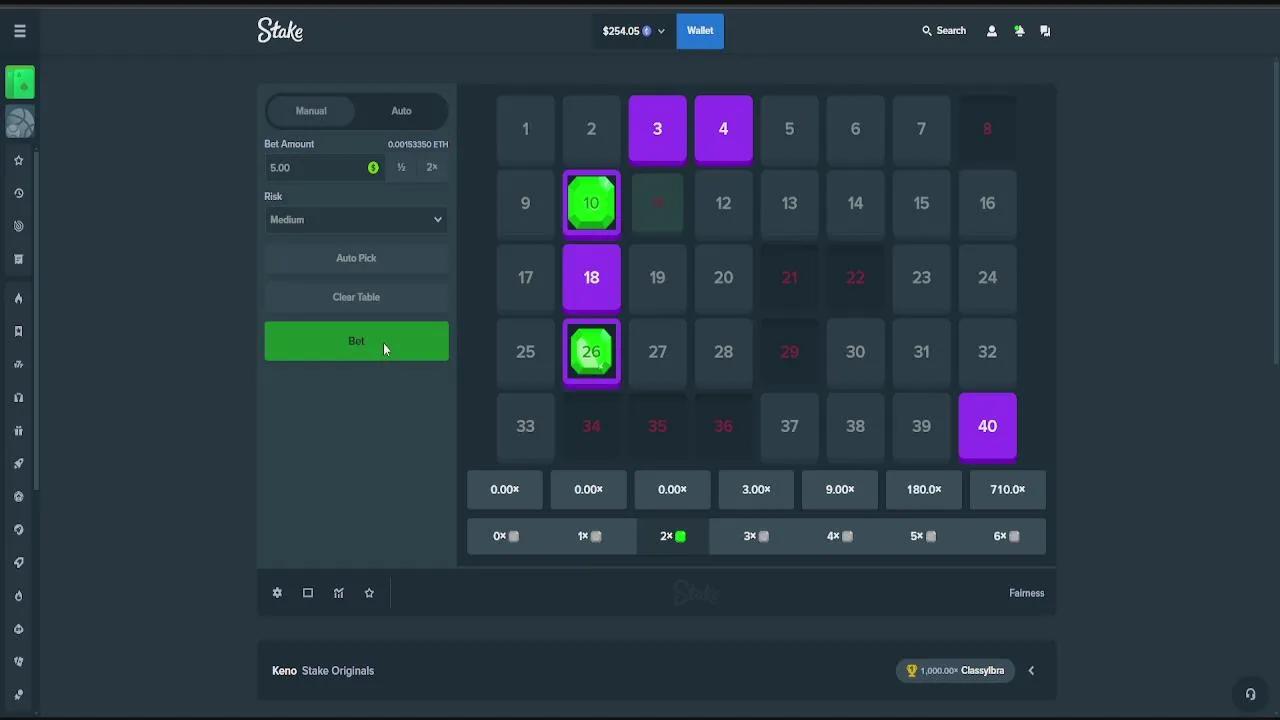Open the Wallet button

point(700,31)
